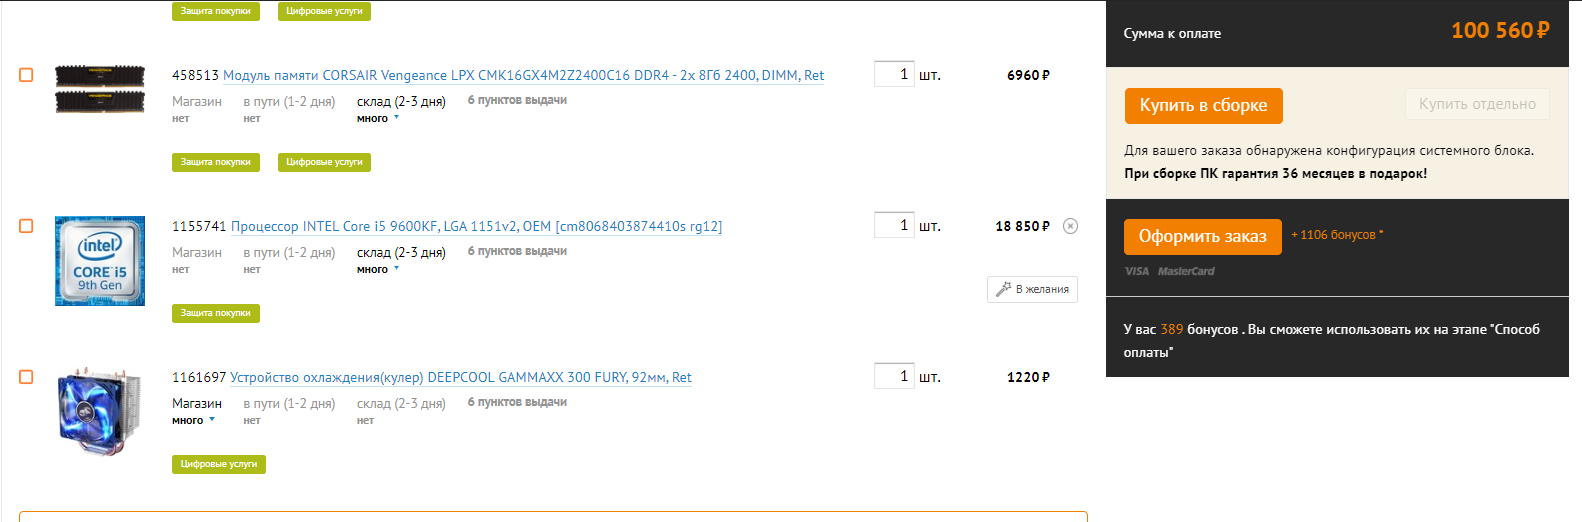
Task: Open the Intel Core i5 product thumbnail
Action: (x=100, y=261)
